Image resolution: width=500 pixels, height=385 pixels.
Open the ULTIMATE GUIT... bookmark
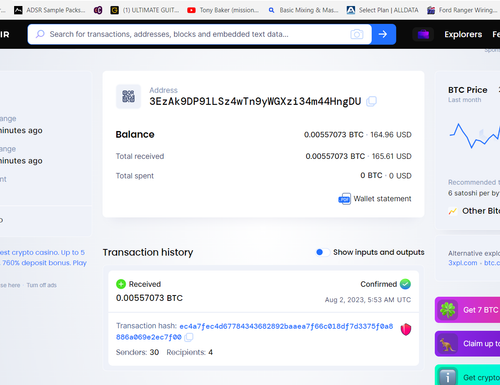point(145,10)
